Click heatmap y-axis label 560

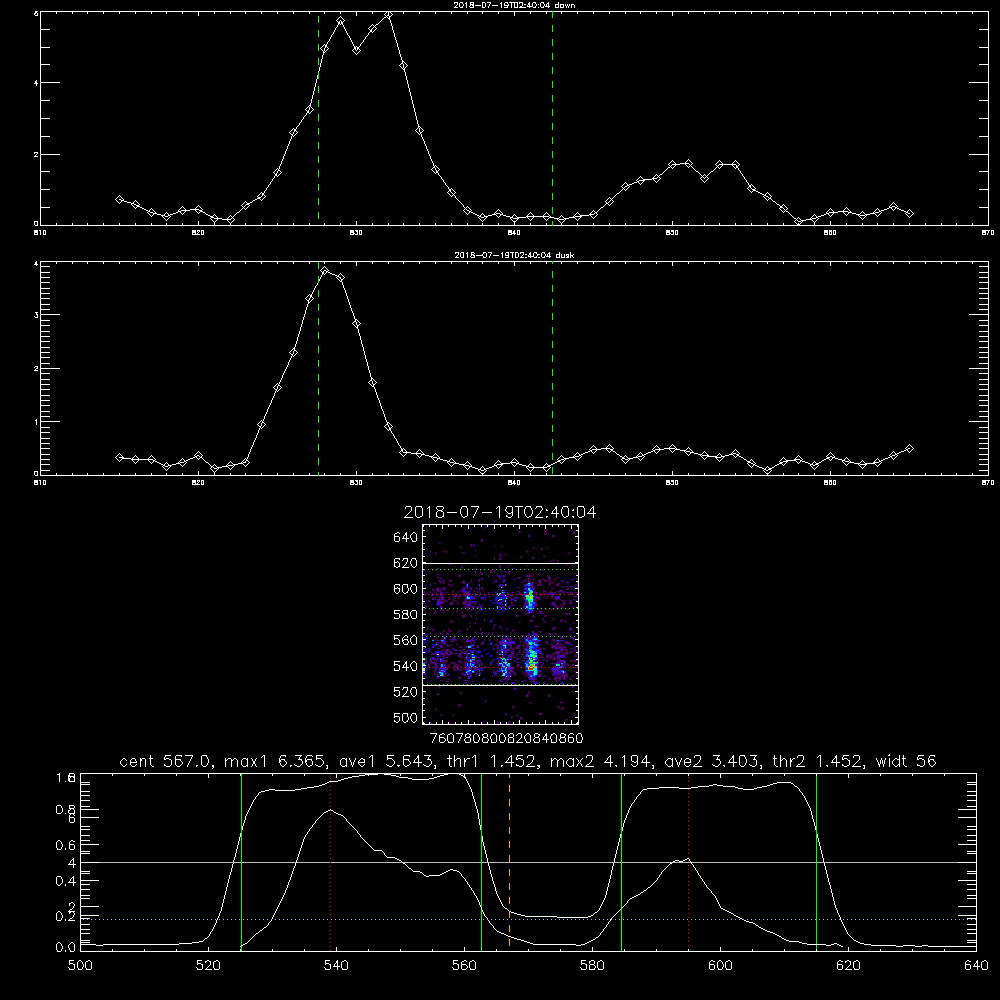click(x=406, y=640)
